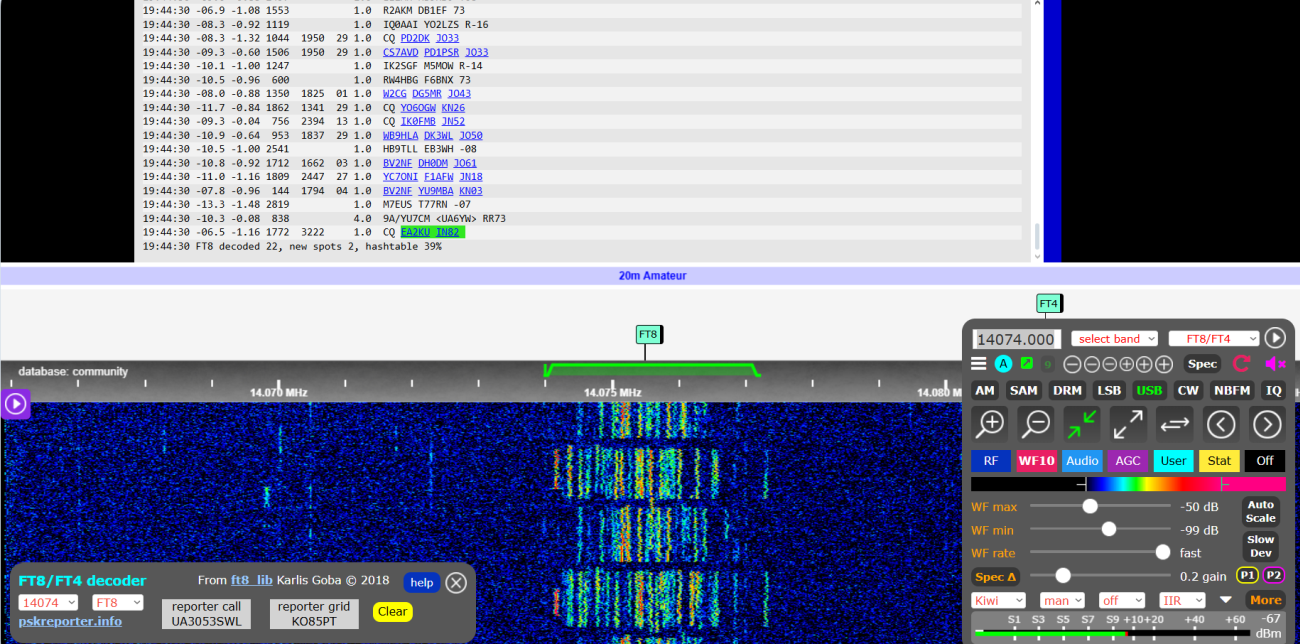Open the pskreporter.info link

pyautogui.click(x=70, y=620)
